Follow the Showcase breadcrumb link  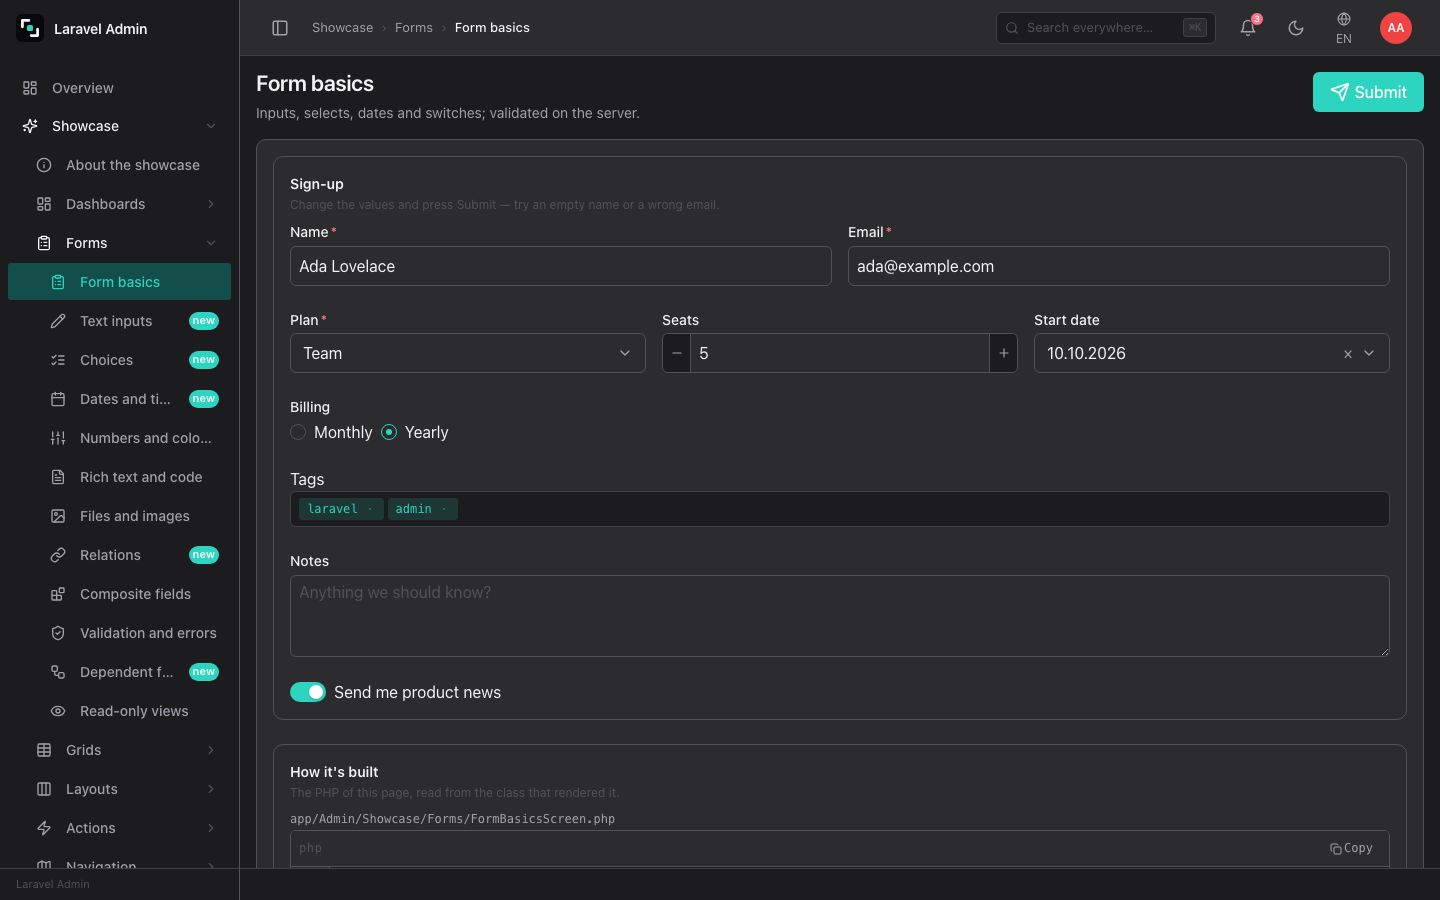click(x=342, y=28)
